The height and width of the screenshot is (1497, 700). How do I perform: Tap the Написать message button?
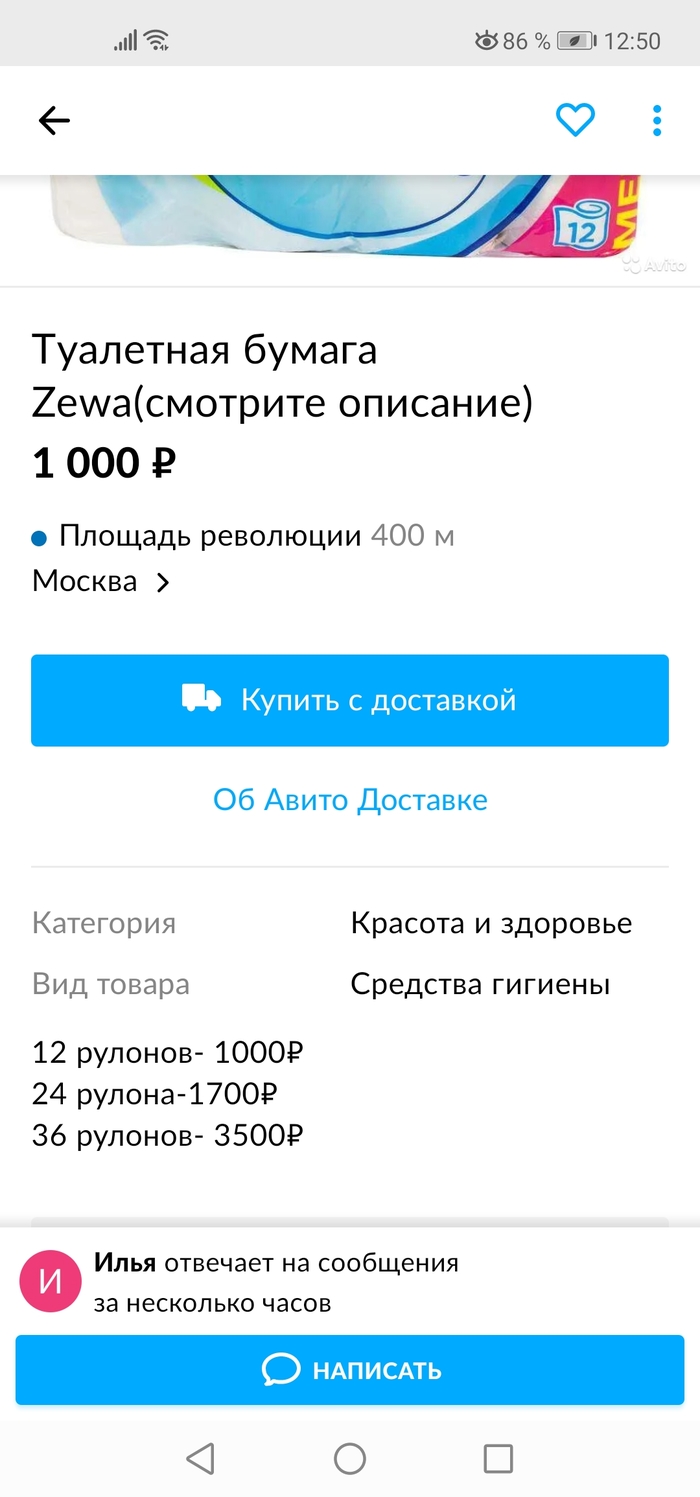(350, 1370)
